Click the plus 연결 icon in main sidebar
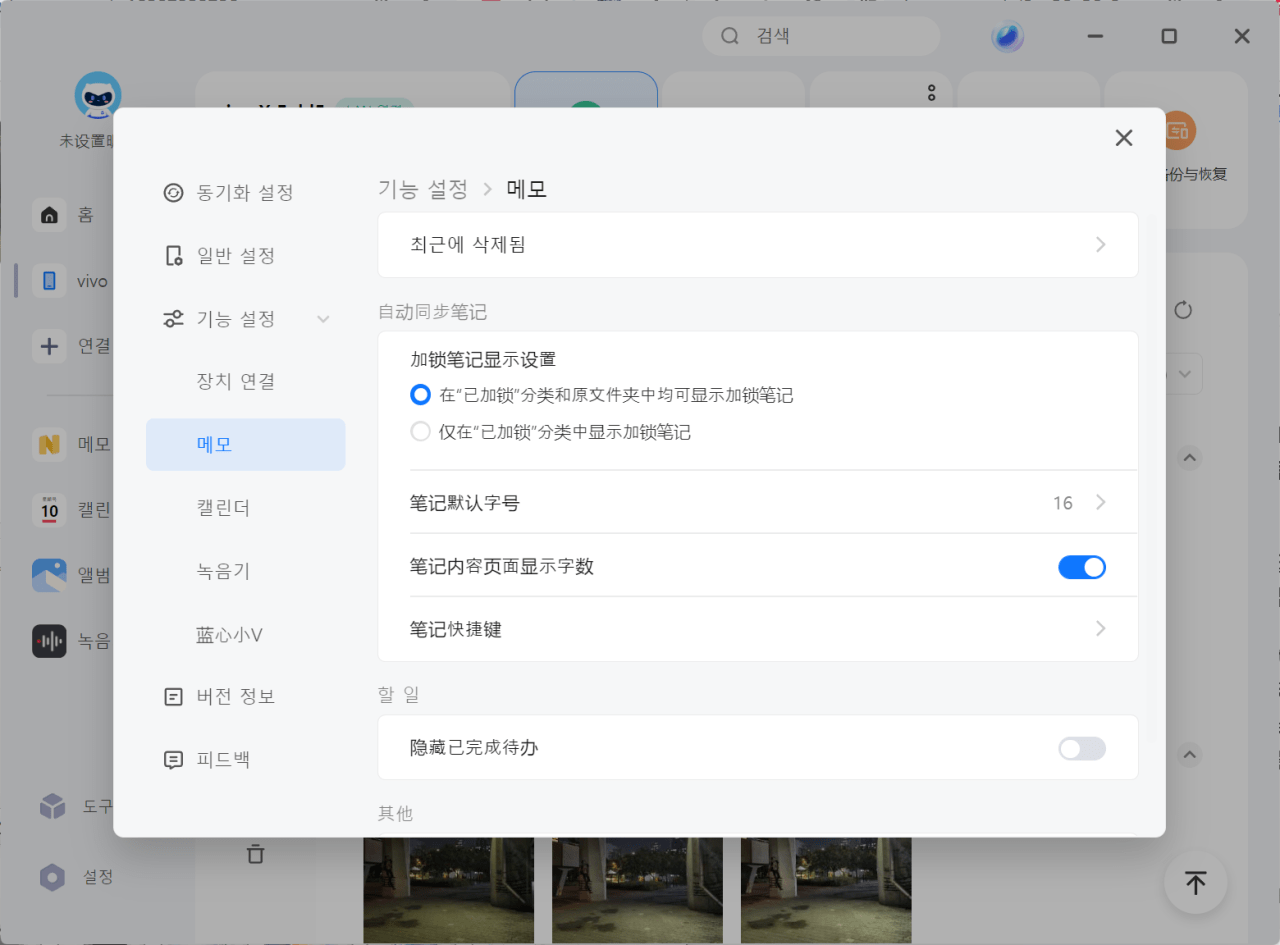 click(x=49, y=346)
